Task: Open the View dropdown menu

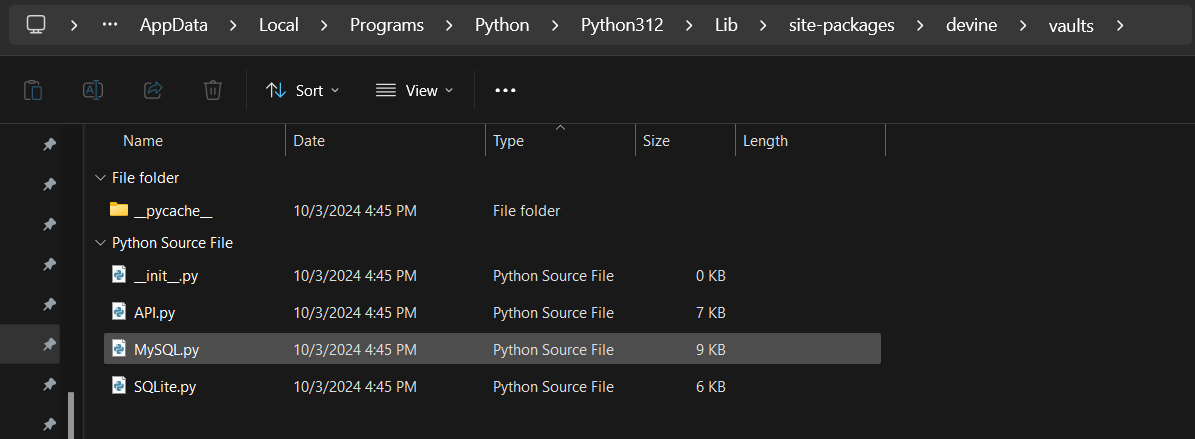Action: (414, 90)
